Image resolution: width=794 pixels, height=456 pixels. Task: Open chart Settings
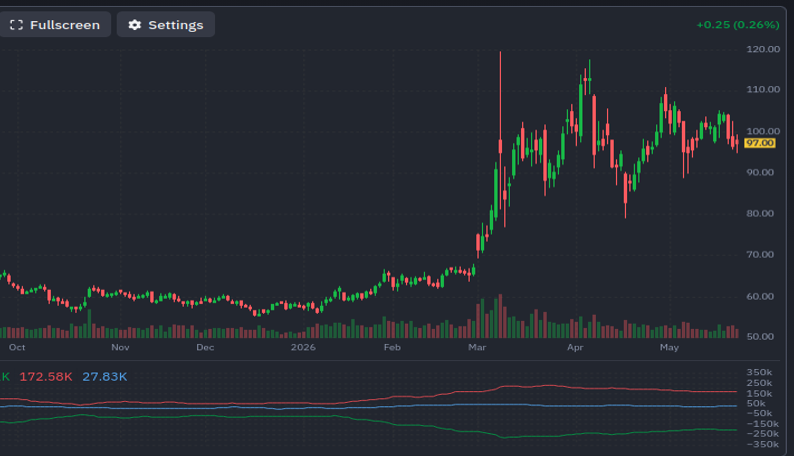[166, 25]
